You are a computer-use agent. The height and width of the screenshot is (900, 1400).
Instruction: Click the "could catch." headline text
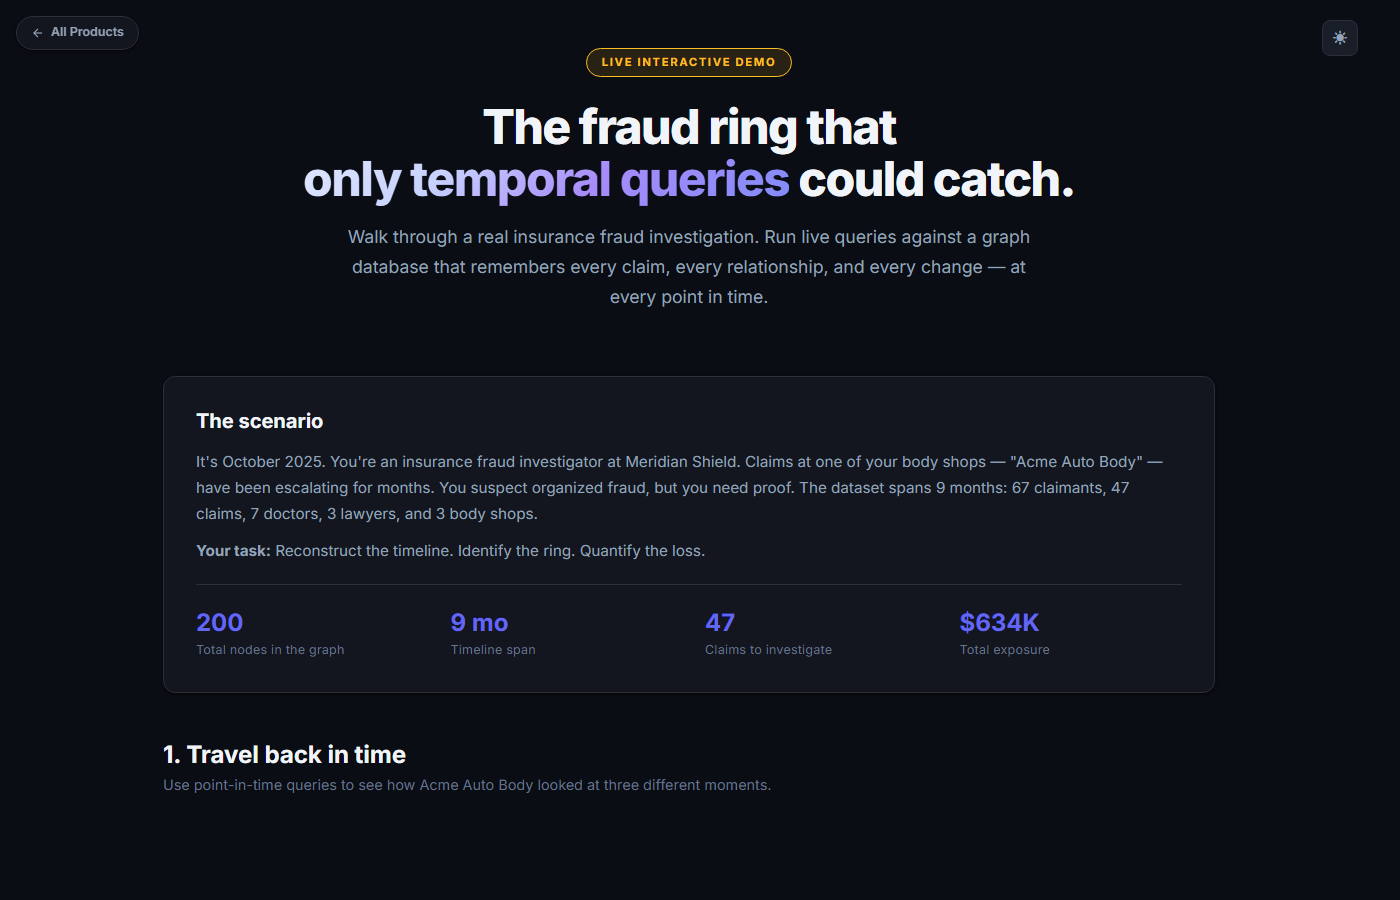(x=935, y=181)
